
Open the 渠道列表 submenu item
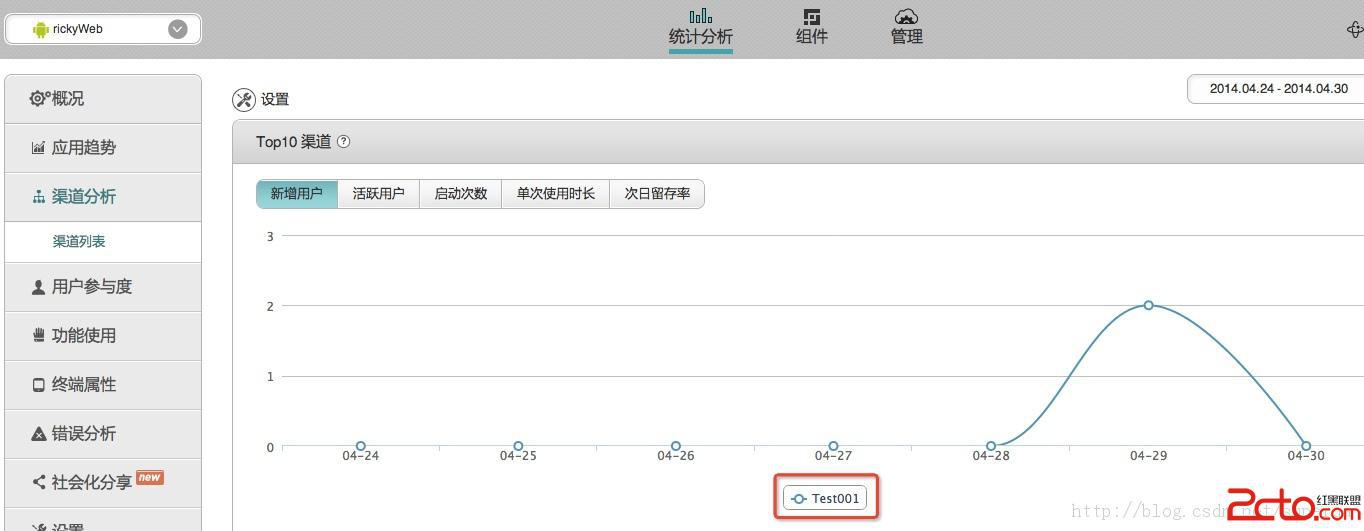[x=79, y=242]
